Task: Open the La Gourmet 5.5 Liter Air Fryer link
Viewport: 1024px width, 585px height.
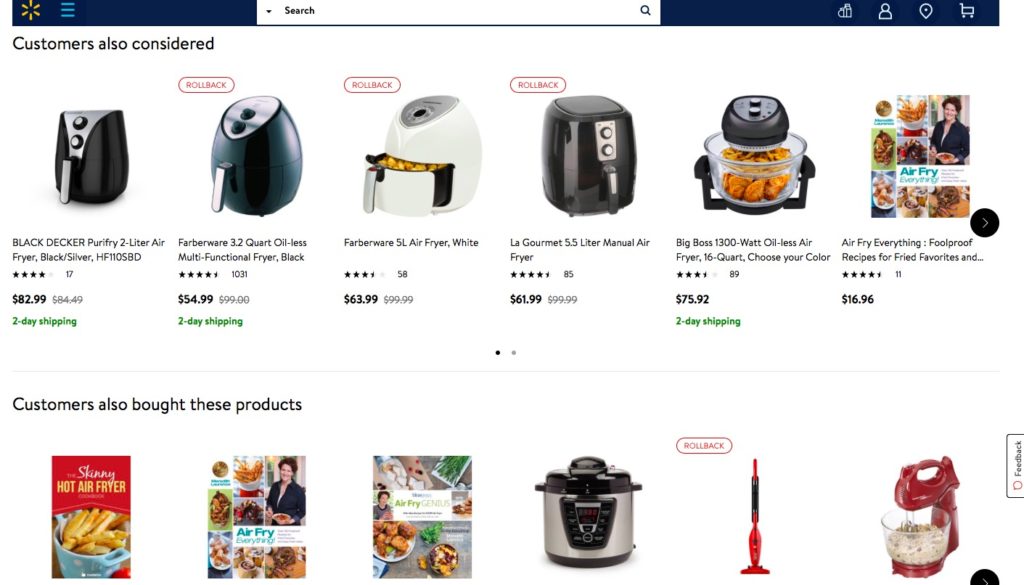Action: [x=580, y=249]
